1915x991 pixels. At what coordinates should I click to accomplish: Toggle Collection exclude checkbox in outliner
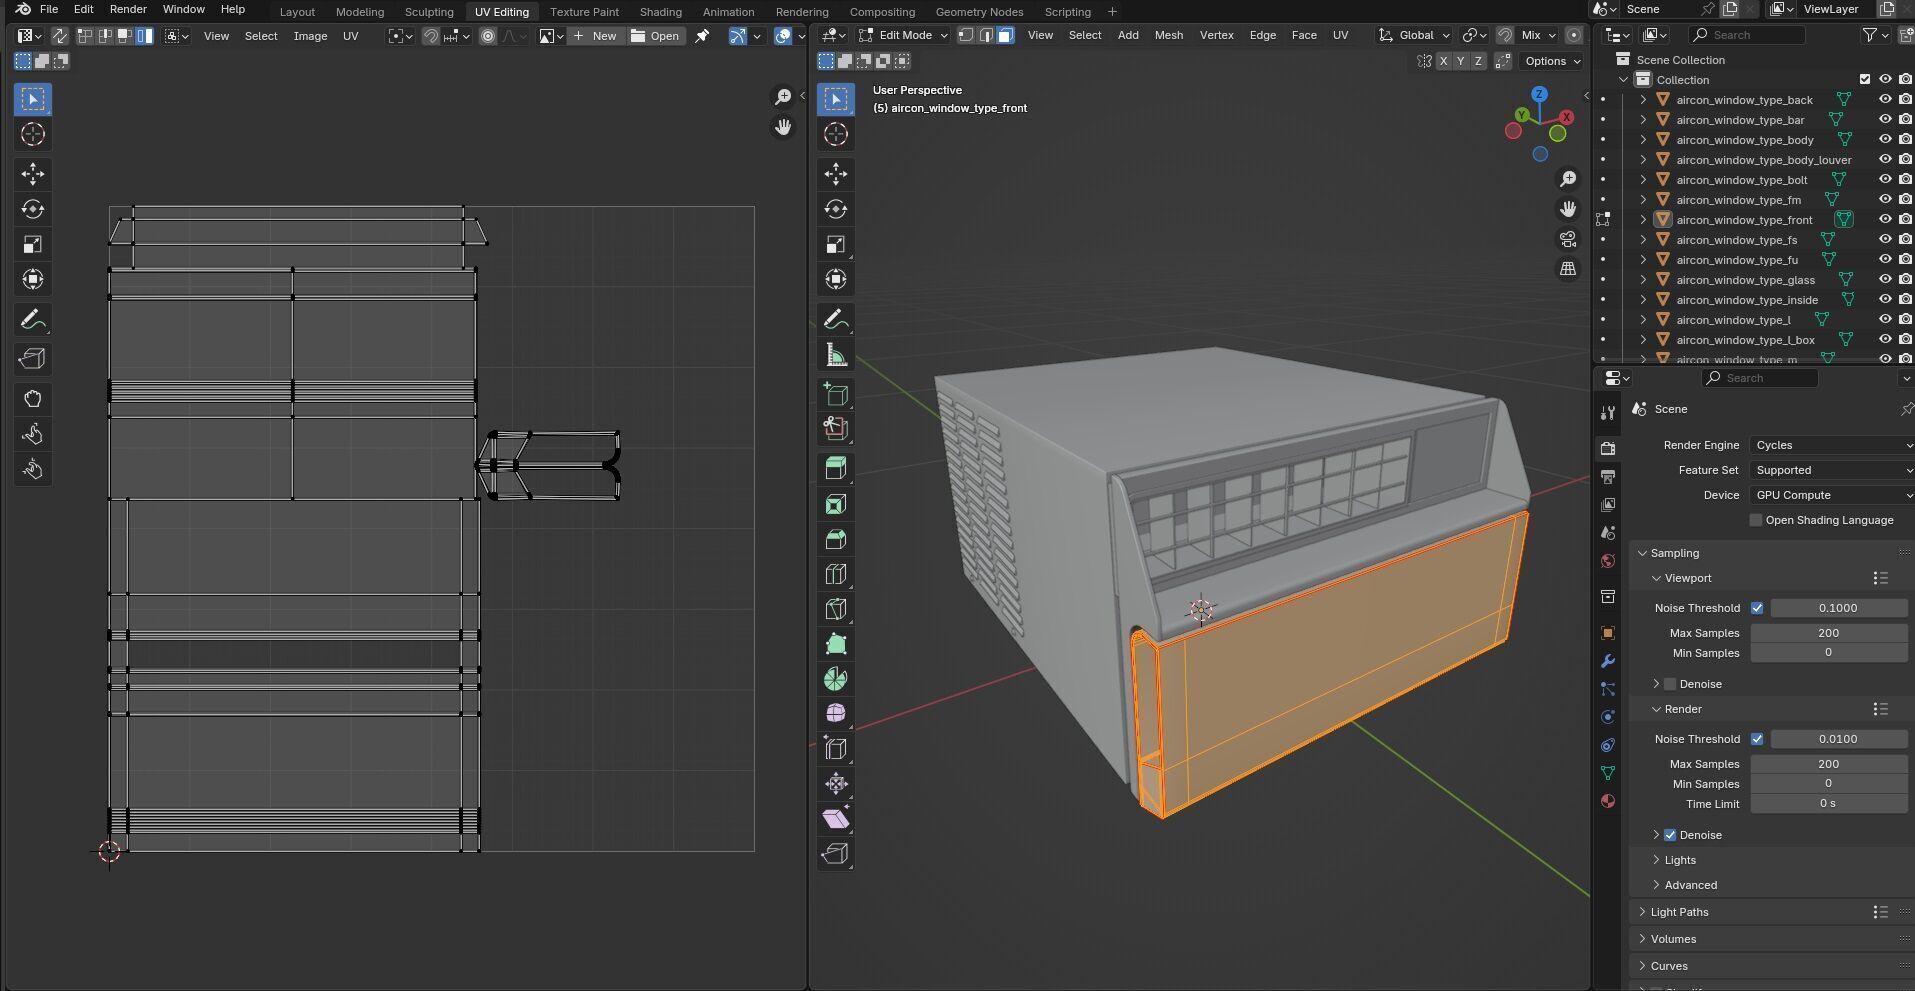[x=1865, y=80]
